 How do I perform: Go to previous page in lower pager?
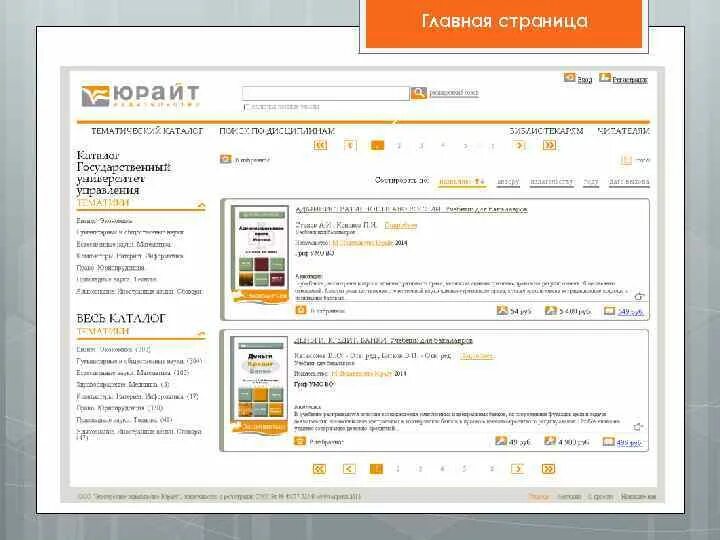[x=349, y=469]
